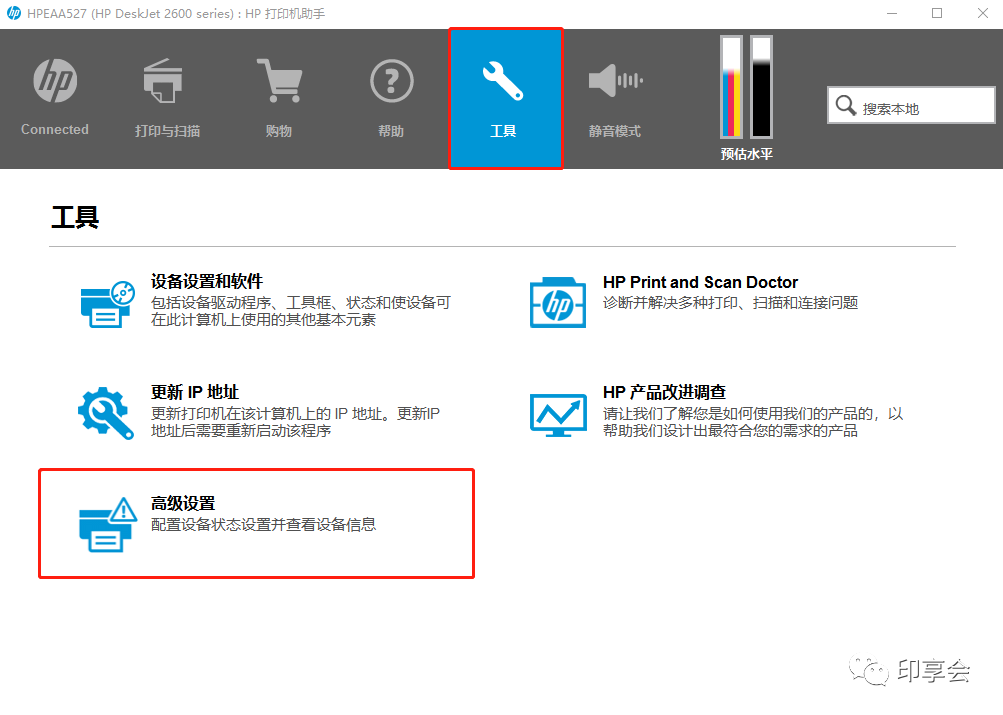Click text 配置设备状态设置并查看设备信息
This screenshot has height=715, width=1003.
(x=264, y=524)
